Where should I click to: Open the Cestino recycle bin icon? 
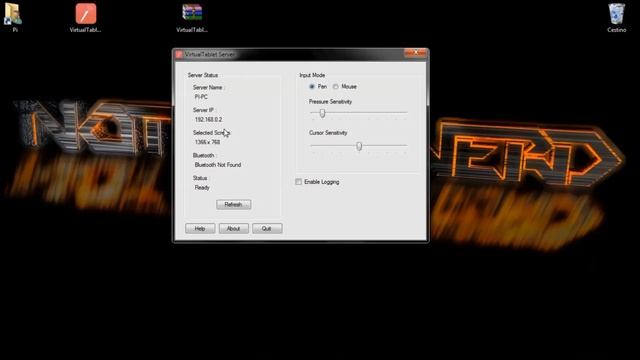point(616,14)
